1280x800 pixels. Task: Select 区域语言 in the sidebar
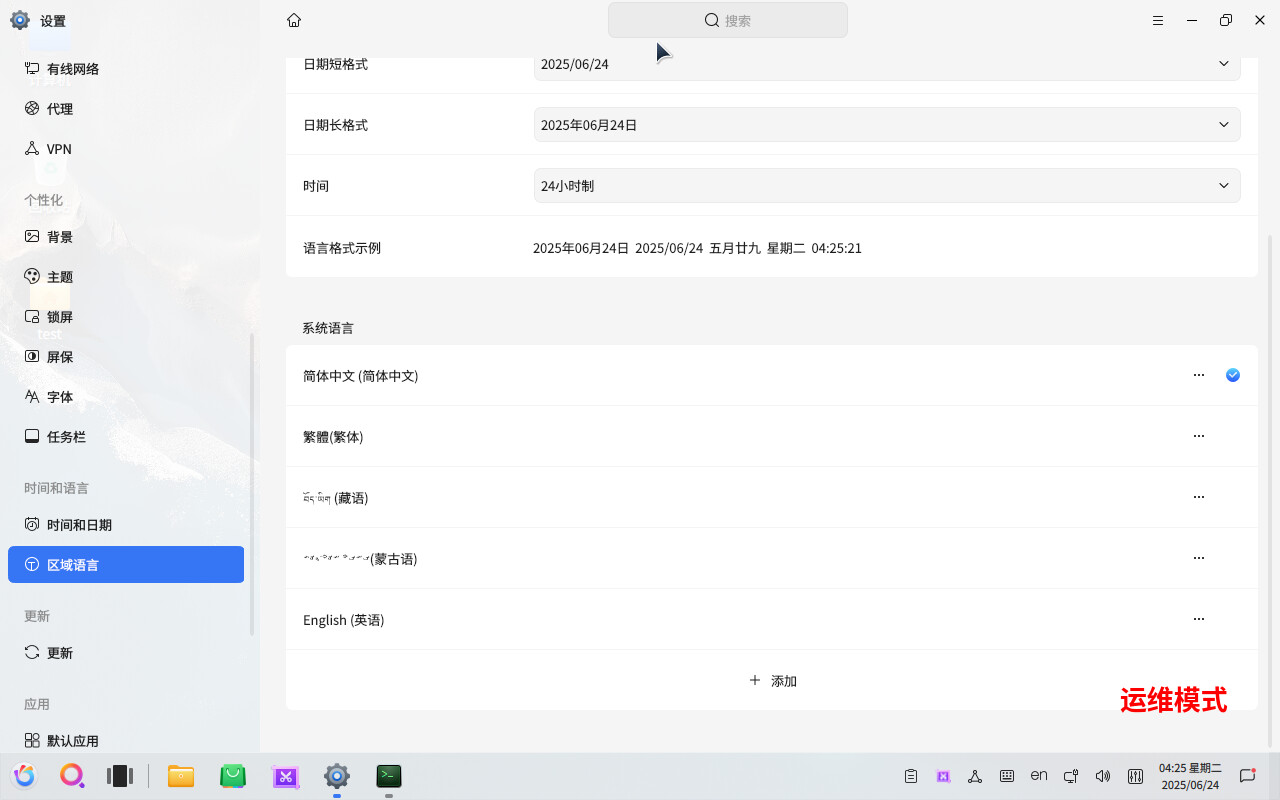coord(126,565)
